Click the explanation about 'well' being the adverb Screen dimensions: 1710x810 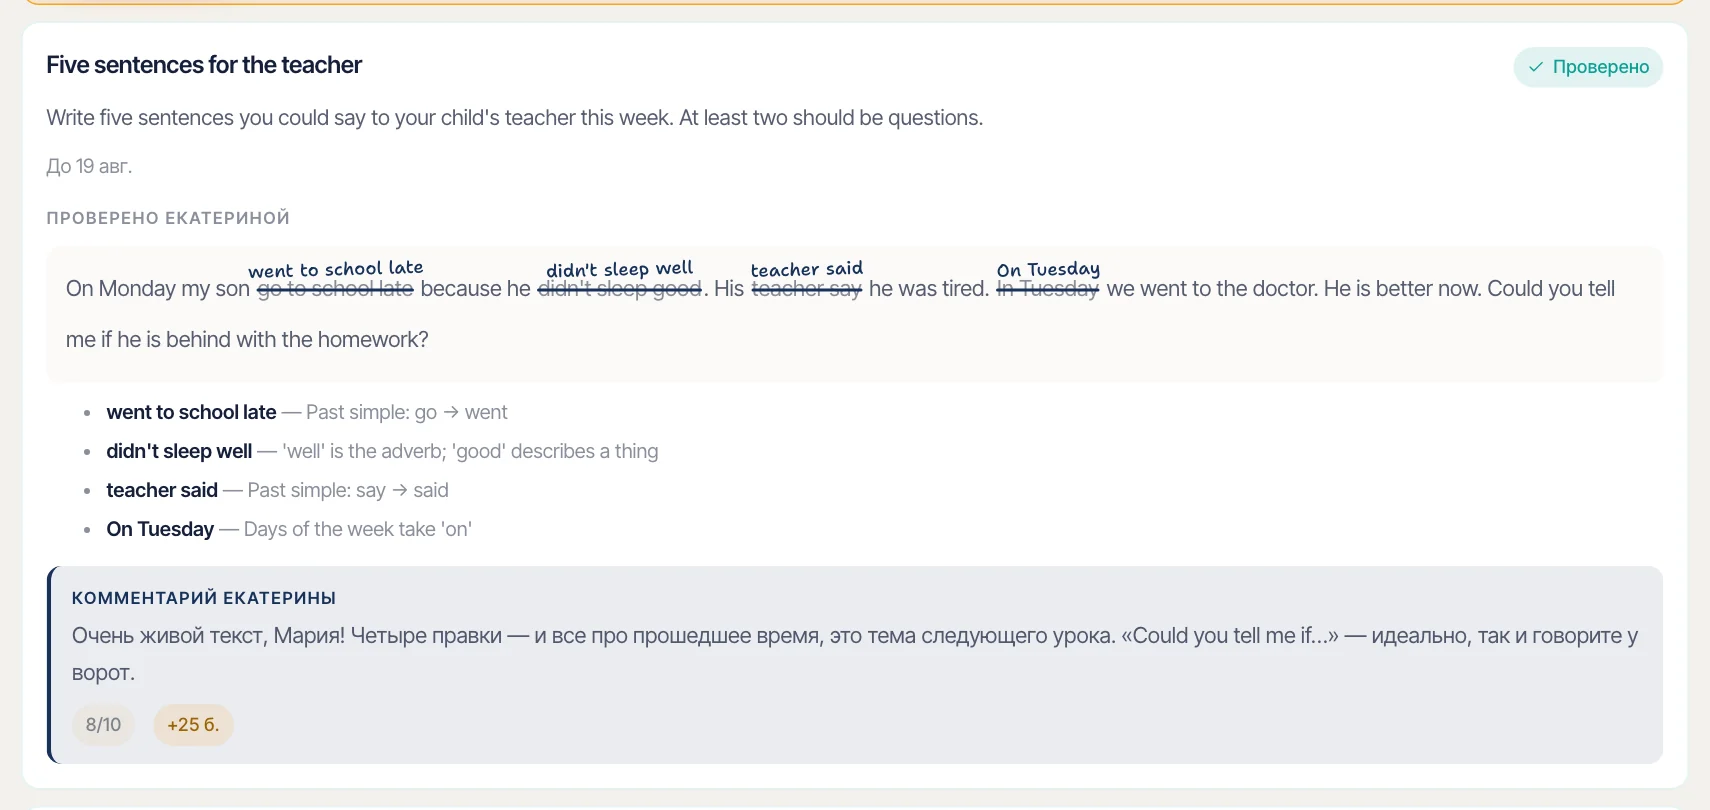[x=471, y=451]
